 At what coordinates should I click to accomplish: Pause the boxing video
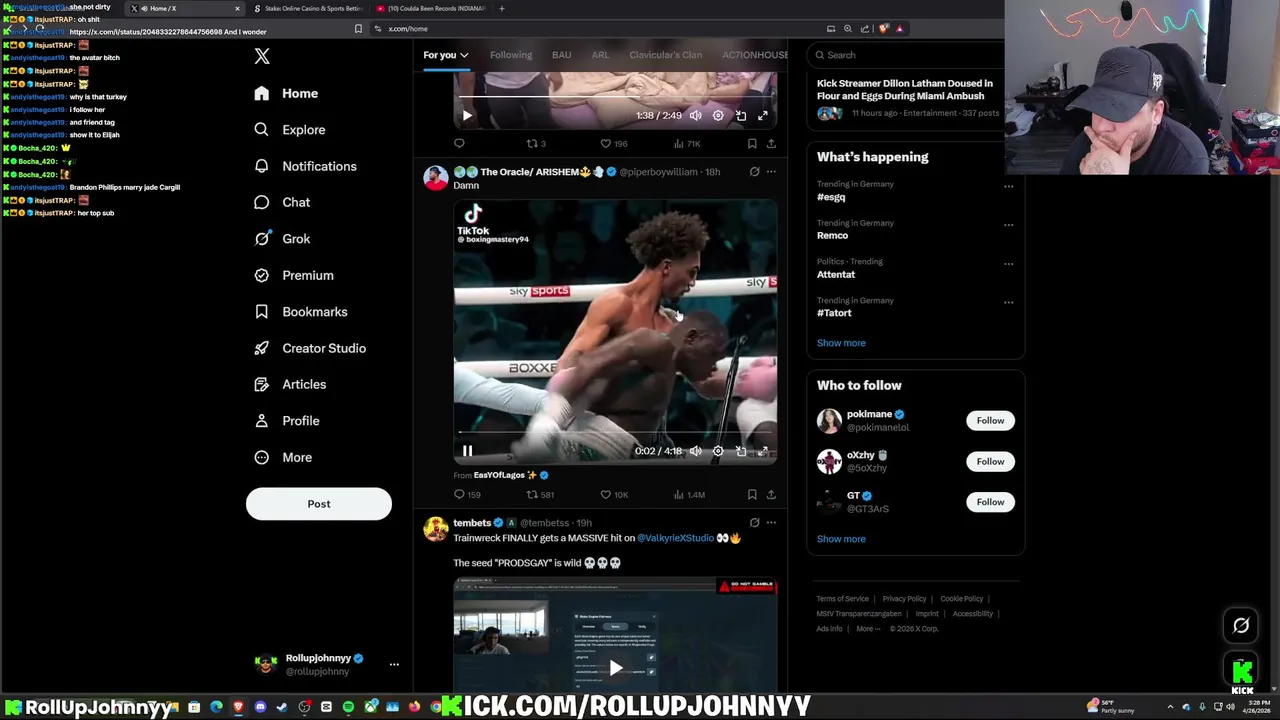coord(467,451)
